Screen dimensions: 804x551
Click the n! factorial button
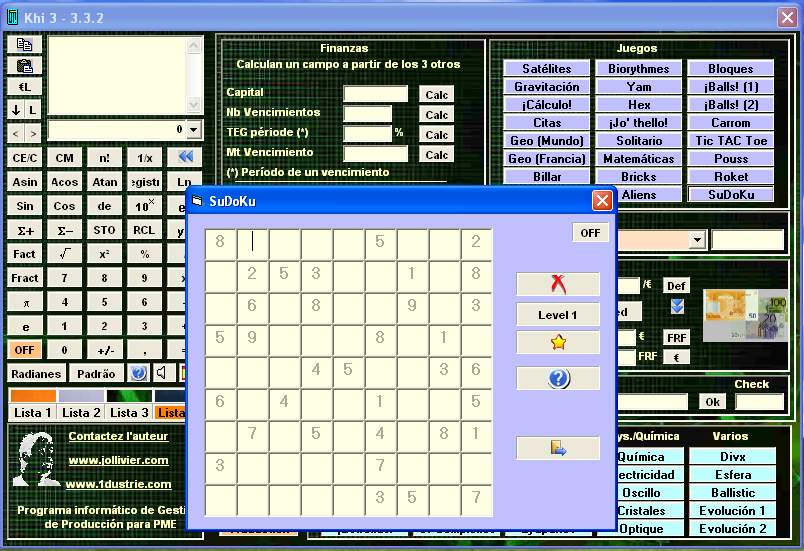coord(105,158)
